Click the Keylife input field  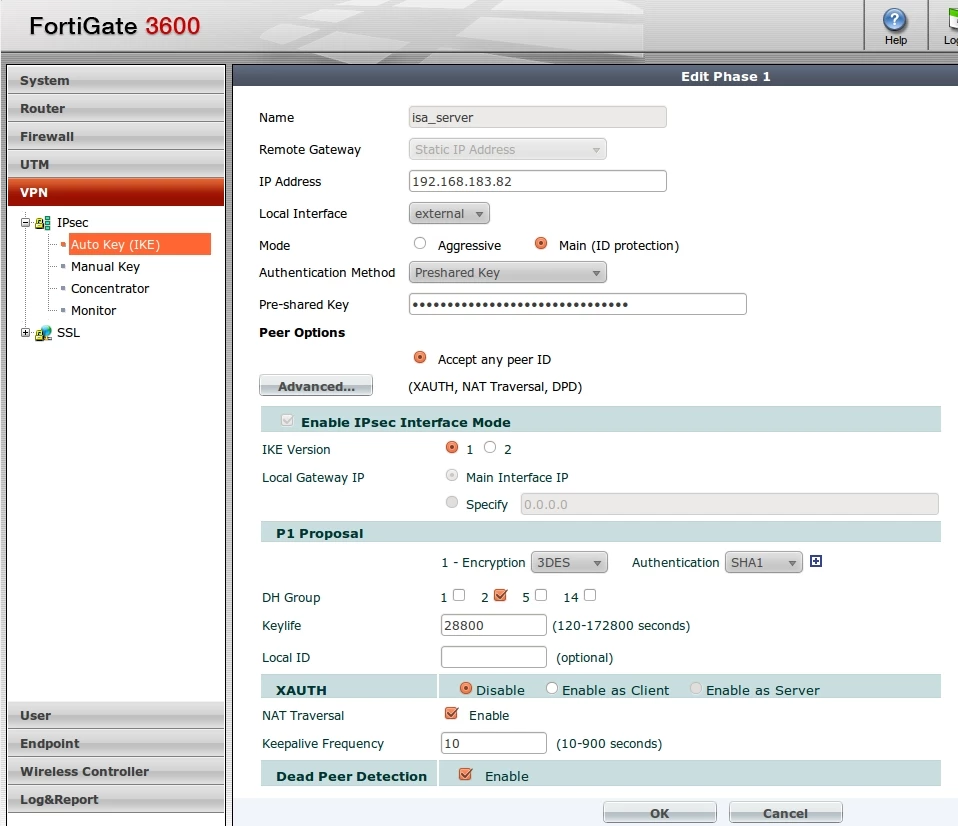pos(494,625)
